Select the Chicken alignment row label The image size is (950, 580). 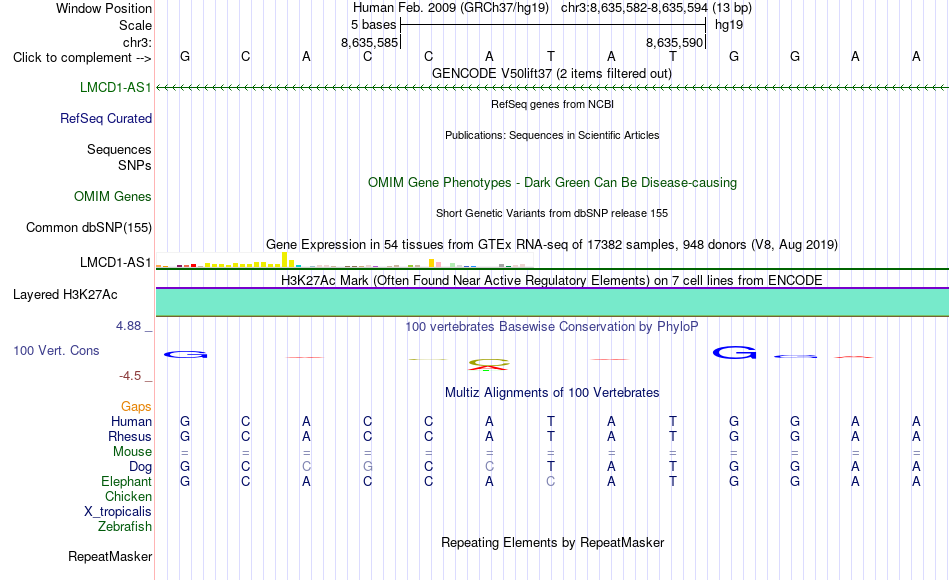128,496
